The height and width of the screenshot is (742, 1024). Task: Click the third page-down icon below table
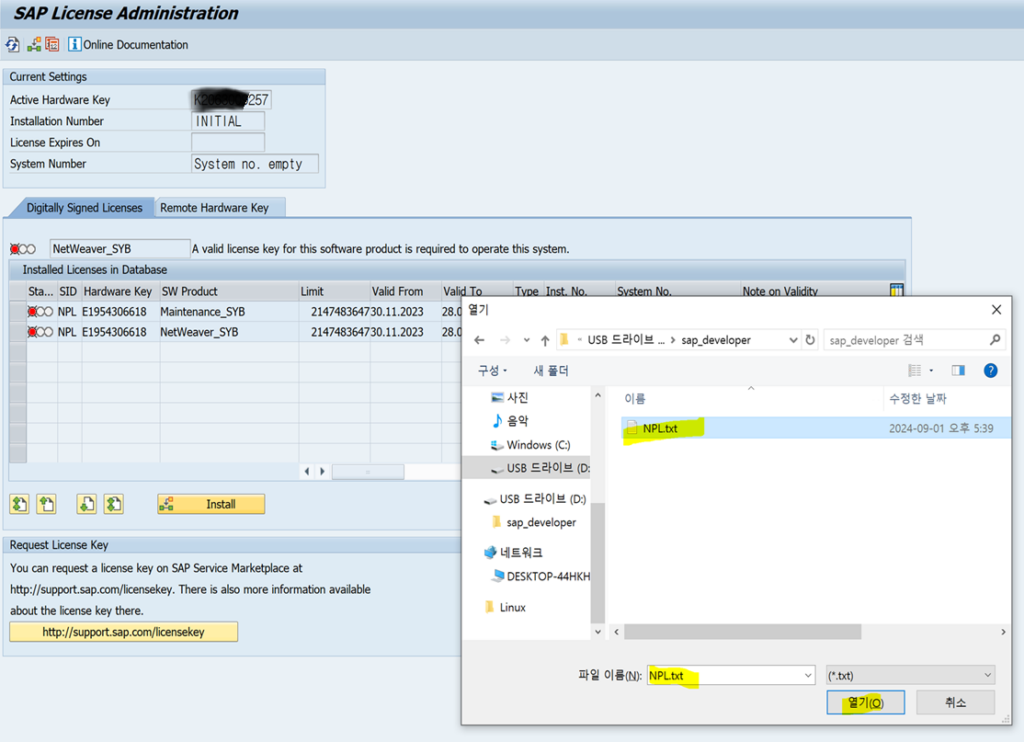(86, 504)
